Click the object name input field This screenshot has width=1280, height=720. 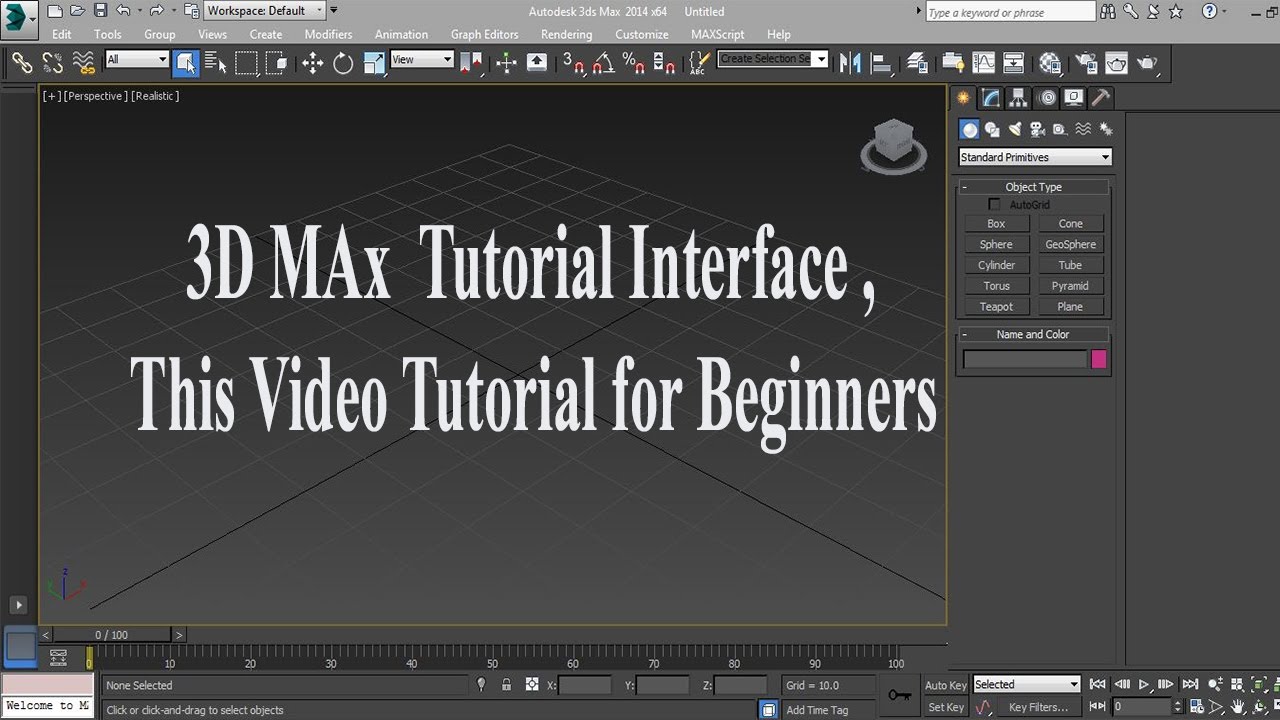pos(1025,359)
